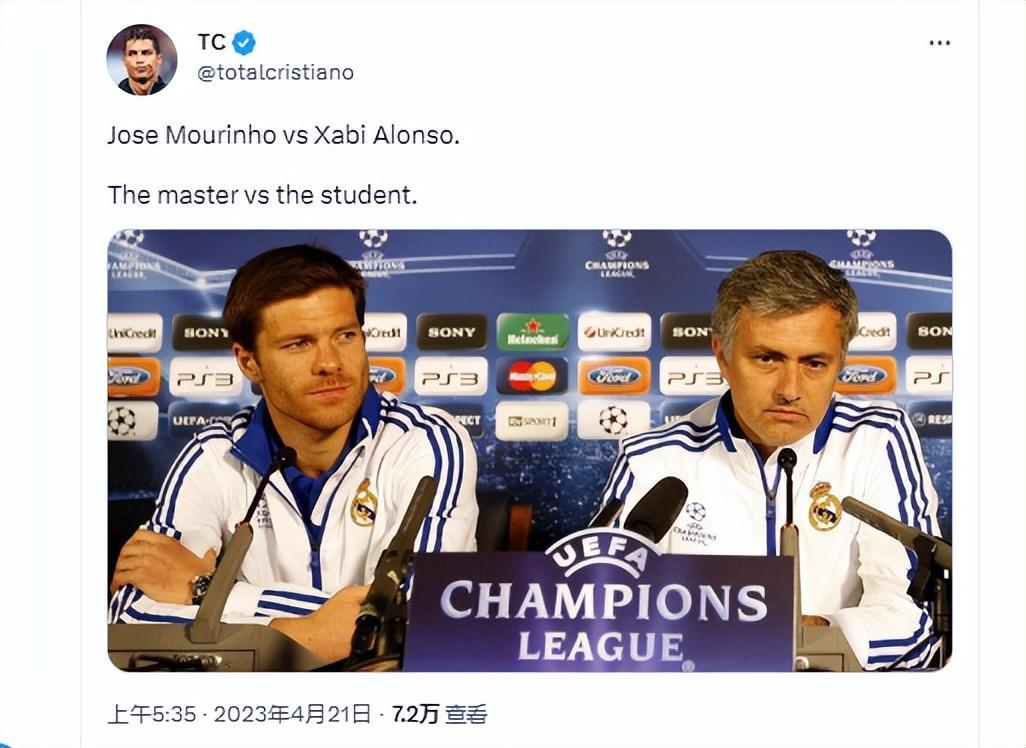This screenshot has width=1026, height=748.
Task: Click the Sport1 sponsor tile in the photo
Action: pyautogui.click(x=532, y=421)
